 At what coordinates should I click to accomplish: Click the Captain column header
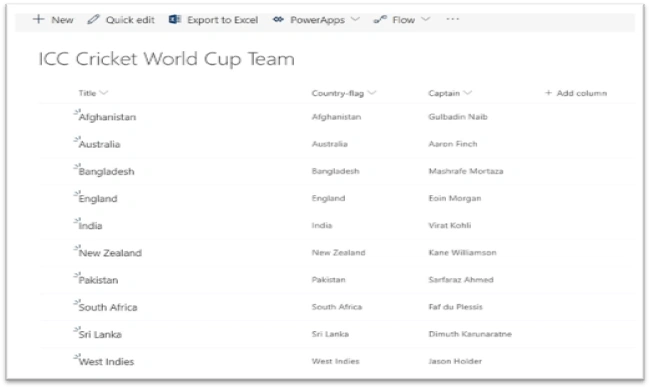[x=444, y=93]
